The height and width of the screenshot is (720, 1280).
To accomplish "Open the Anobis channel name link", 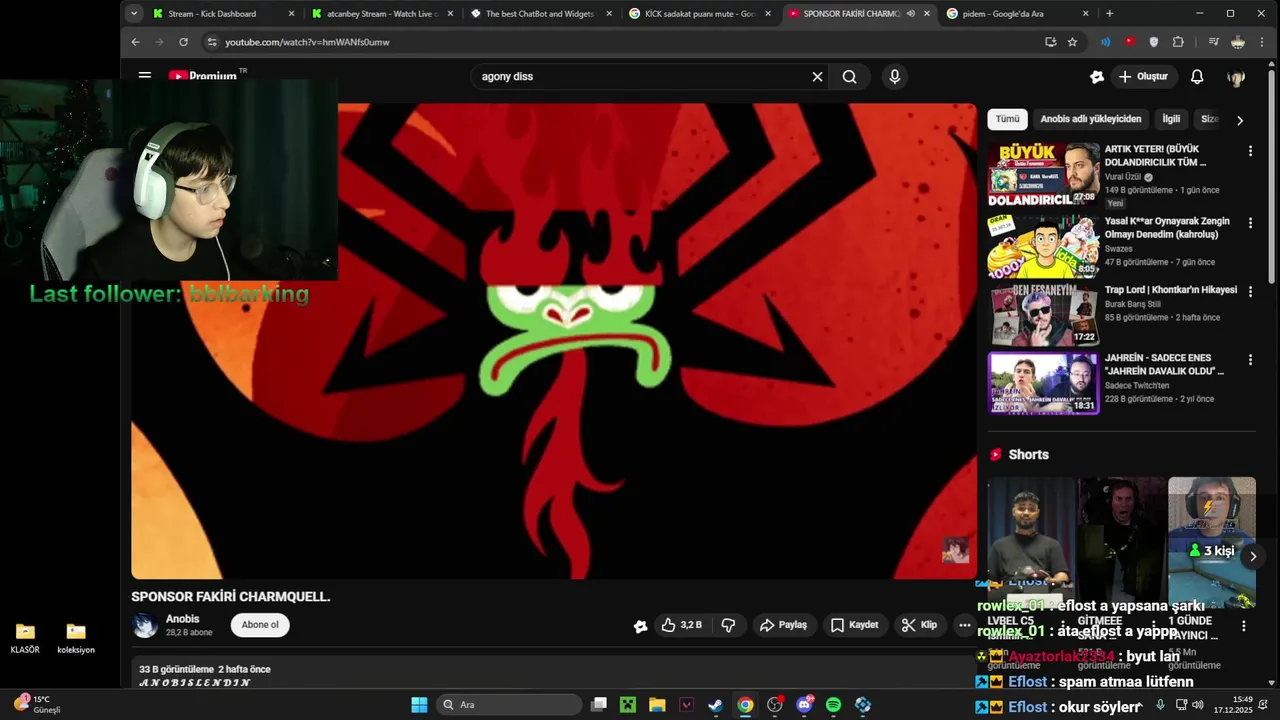I will 182,619.
